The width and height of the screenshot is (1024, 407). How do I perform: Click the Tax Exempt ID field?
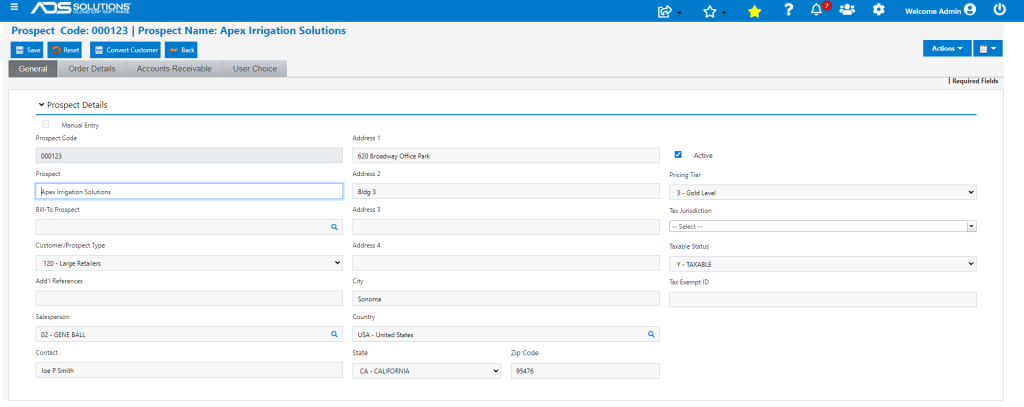click(x=823, y=299)
